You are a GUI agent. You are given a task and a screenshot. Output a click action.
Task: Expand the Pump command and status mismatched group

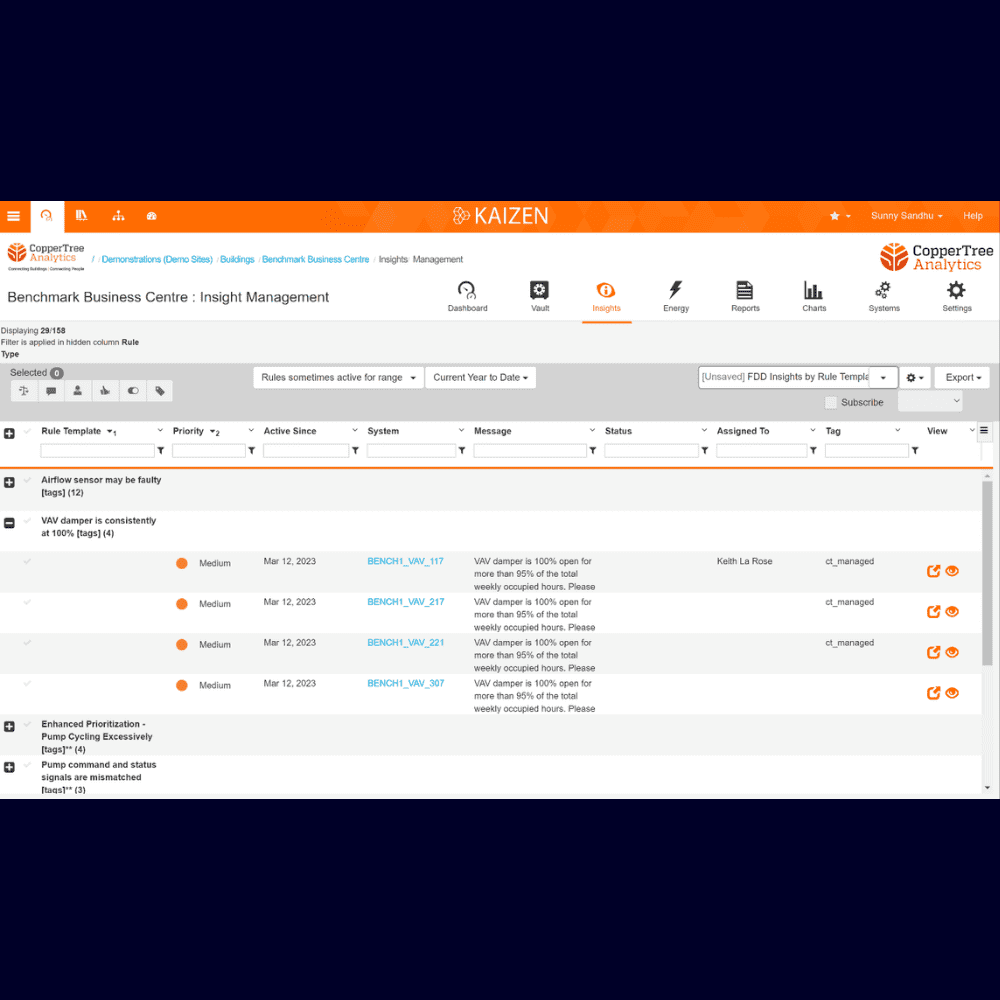coord(9,767)
